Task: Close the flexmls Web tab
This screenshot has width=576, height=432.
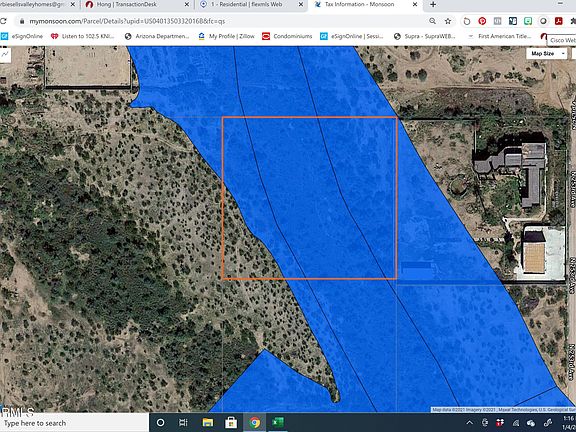Action: (300, 5)
